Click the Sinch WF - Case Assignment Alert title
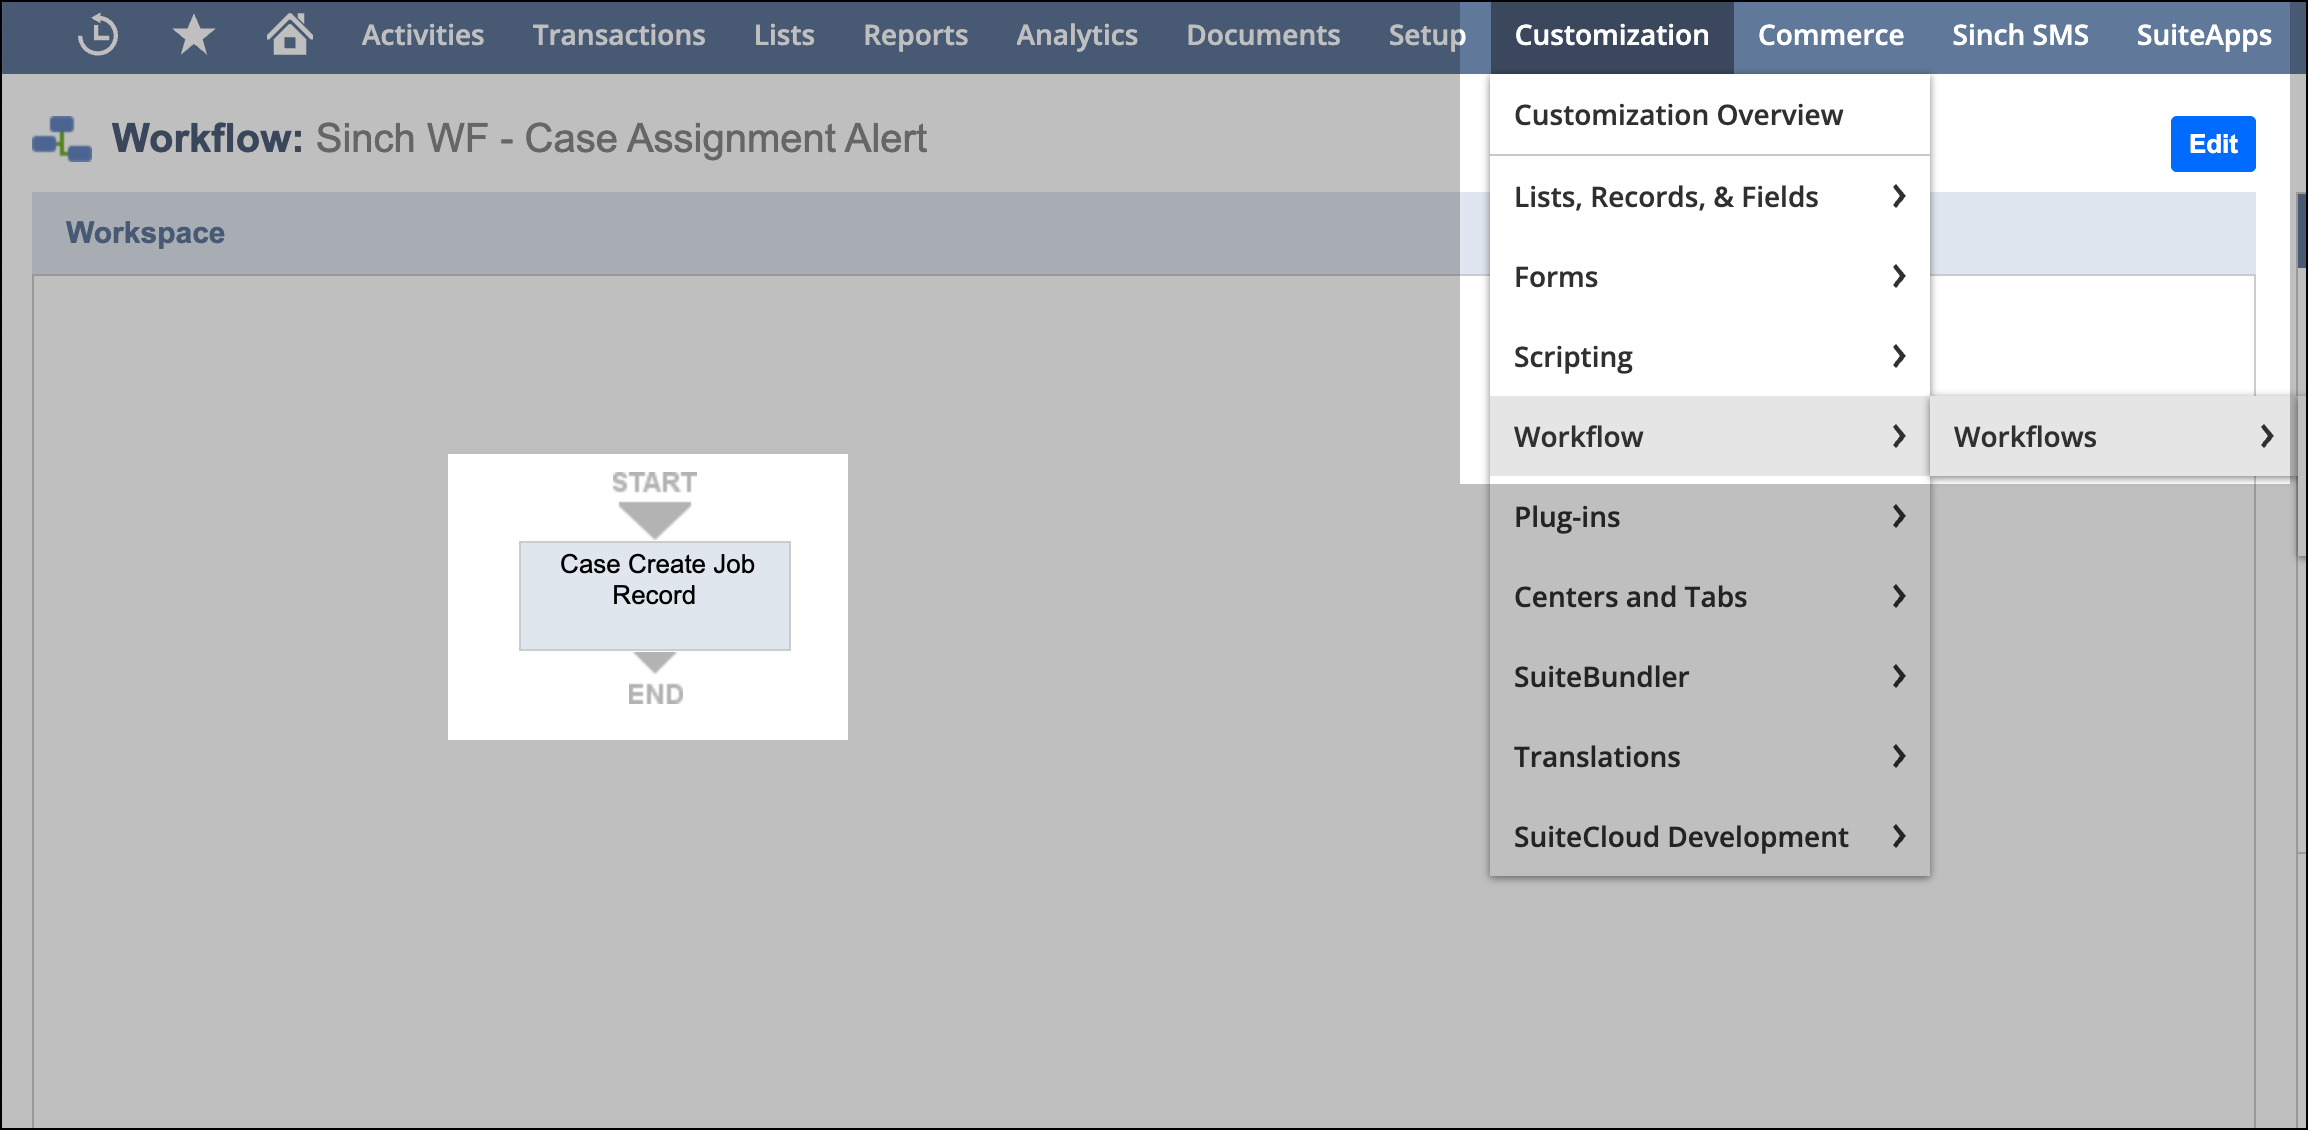2308x1130 pixels. click(x=621, y=139)
